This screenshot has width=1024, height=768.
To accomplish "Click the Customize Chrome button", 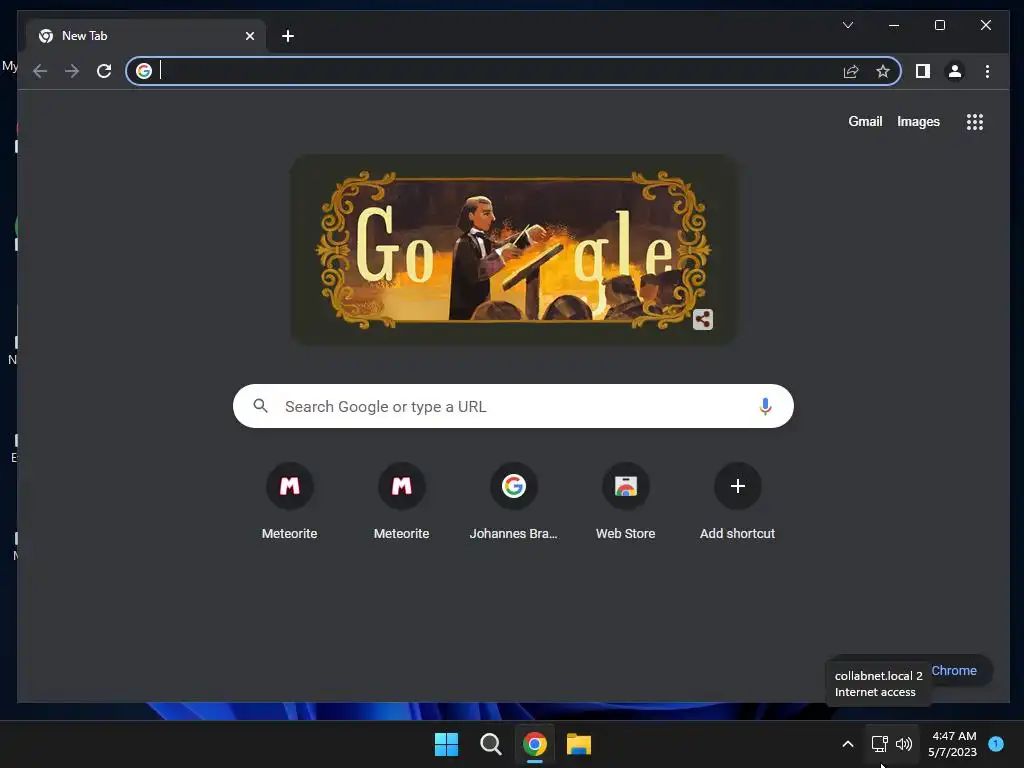I will pyautogui.click(x=960, y=671).
